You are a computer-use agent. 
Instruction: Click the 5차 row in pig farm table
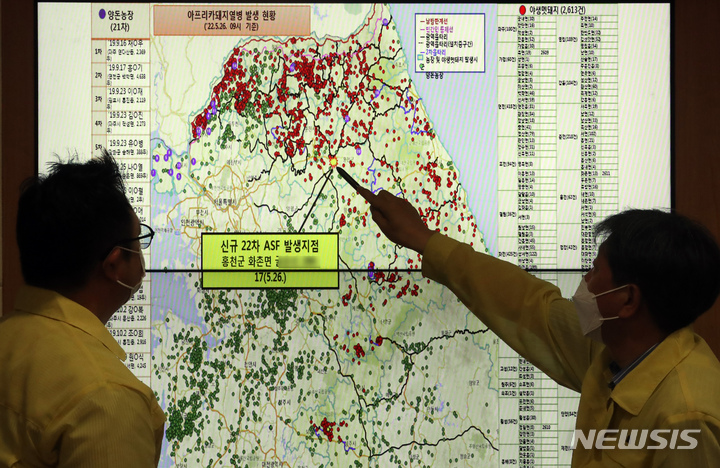tap(120, 146)
